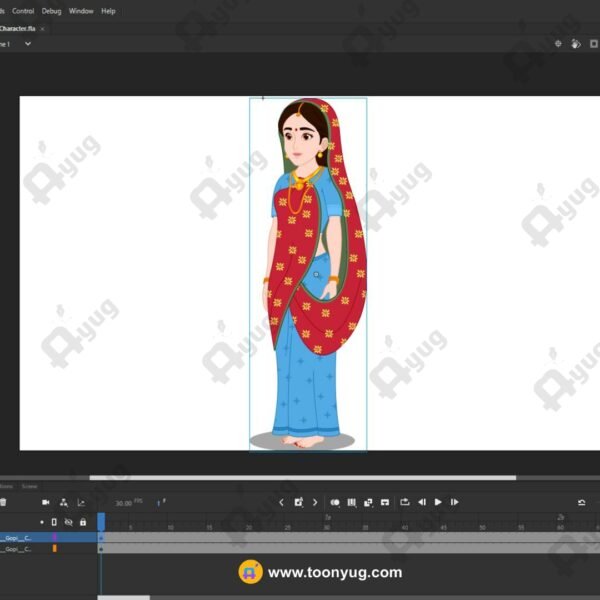Show the layer parenting view
This screenshot has height=600, width=600.
(64, 502)
